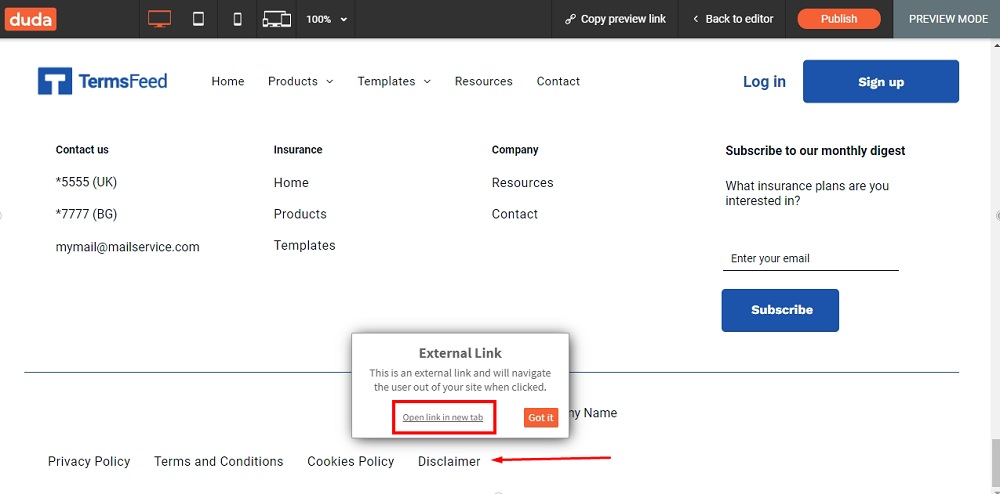Focus the Enter your email field
This screenshot has width=1000, height=494.
pyautogui.click(x=811, y=258)
